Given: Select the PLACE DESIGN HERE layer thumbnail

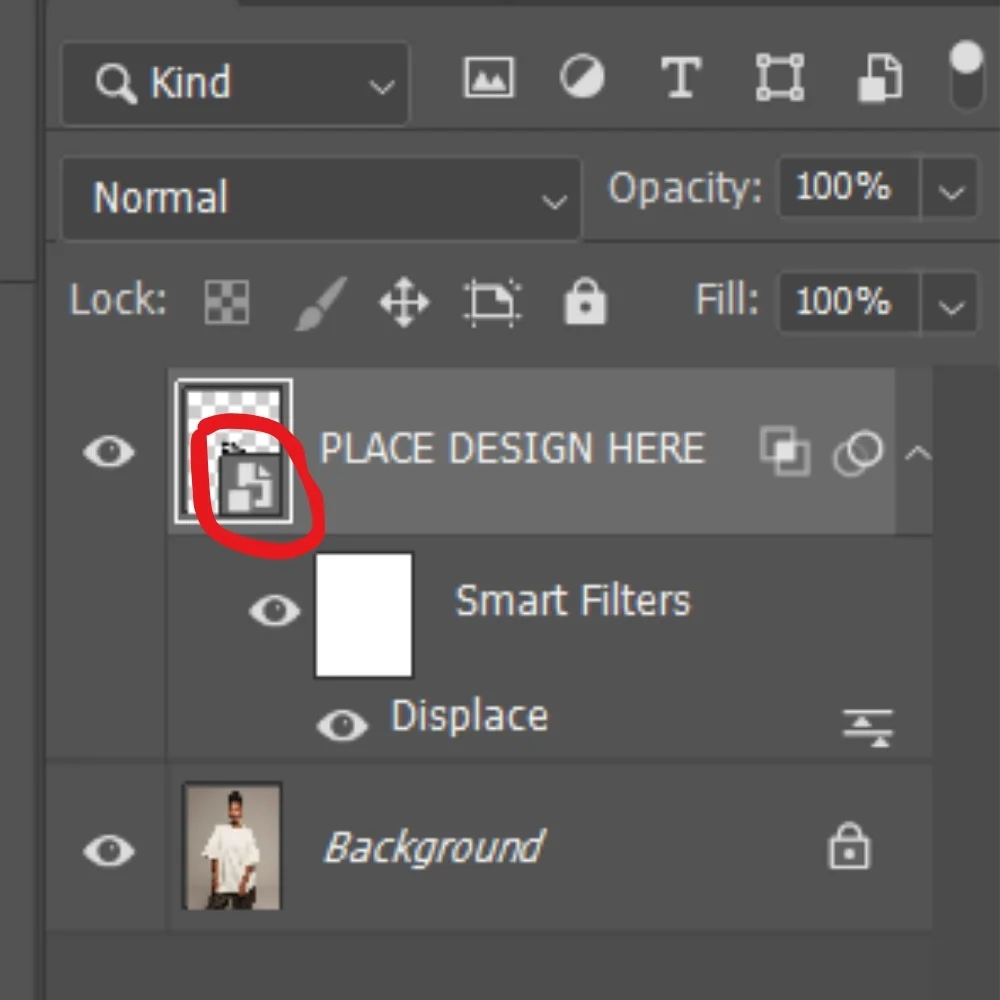Looking at the screenshot, I should [234, 452].
